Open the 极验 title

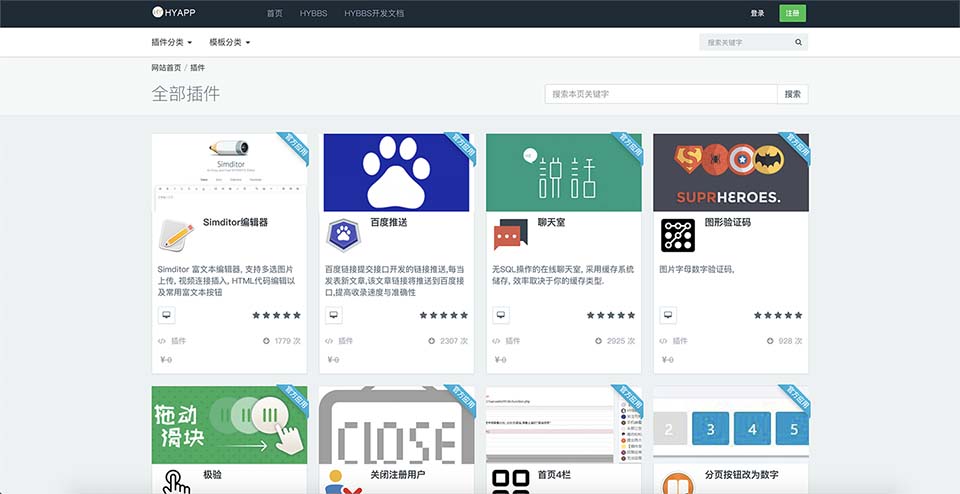coord(212,475)
